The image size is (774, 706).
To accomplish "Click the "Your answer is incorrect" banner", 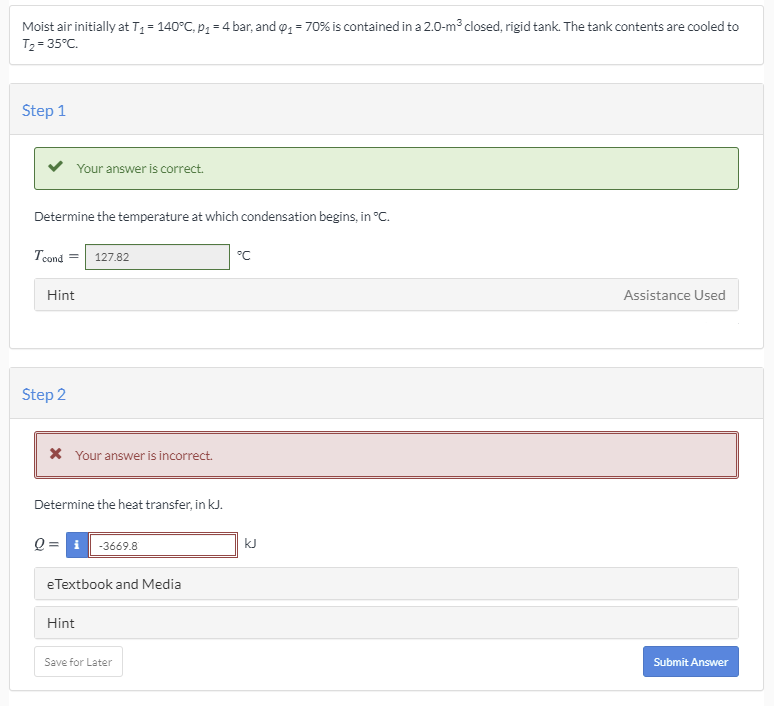I will pyautogui.click(x=385, y=455).
